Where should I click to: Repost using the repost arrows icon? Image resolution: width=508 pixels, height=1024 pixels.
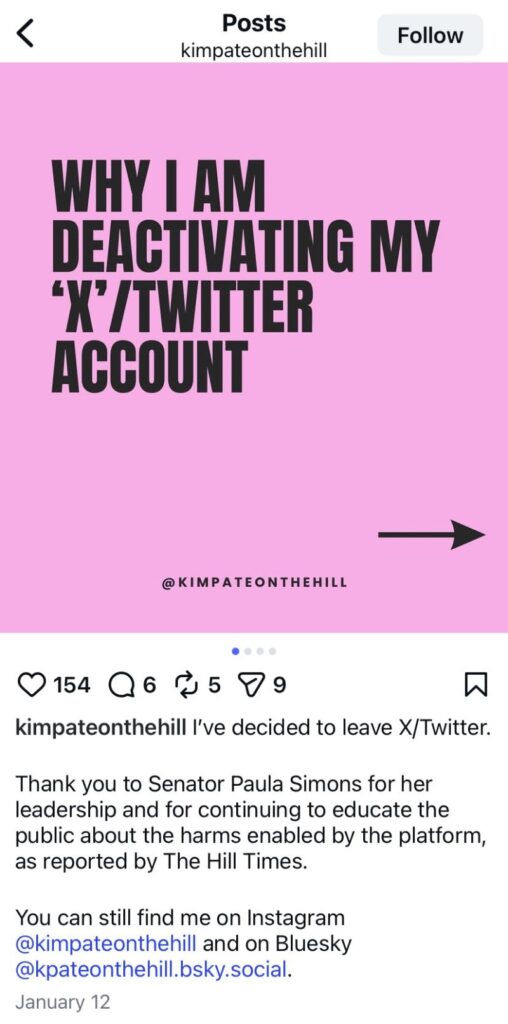(187, 685)
